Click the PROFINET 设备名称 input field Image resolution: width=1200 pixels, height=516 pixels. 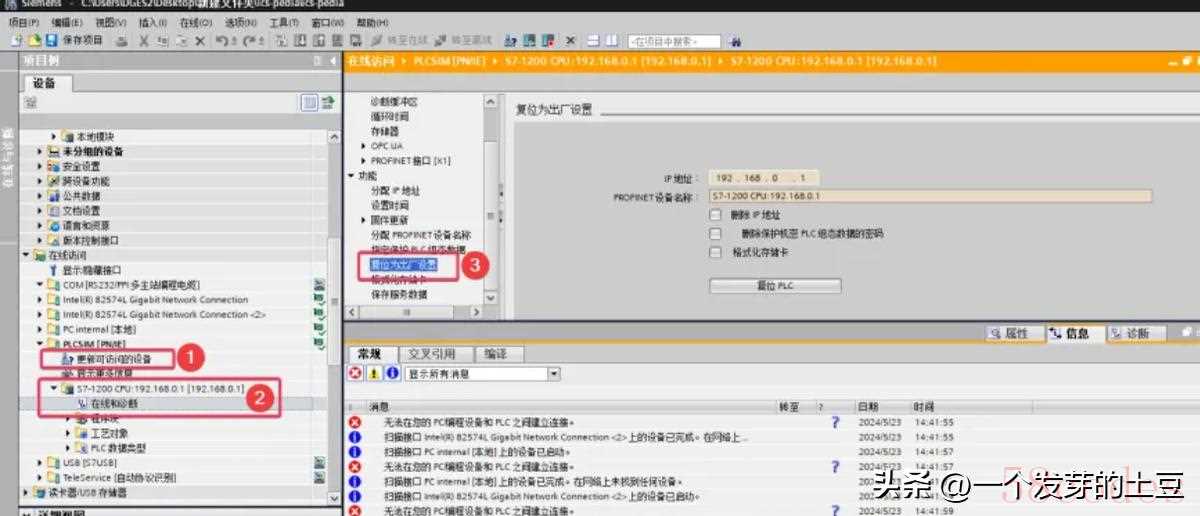[930, 197]
